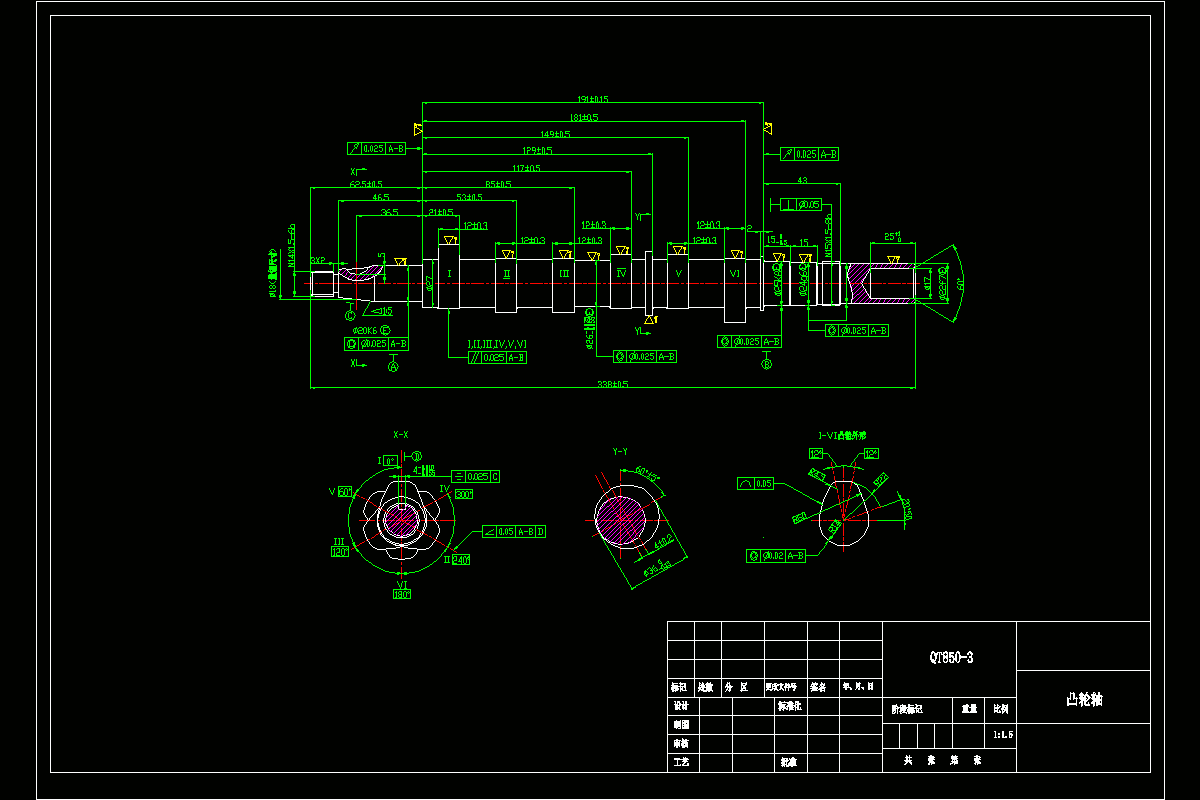The width and height of the screenshot is (1200, 800).
Task: Select the 43 dimension on right end
Action: point(802,181)
